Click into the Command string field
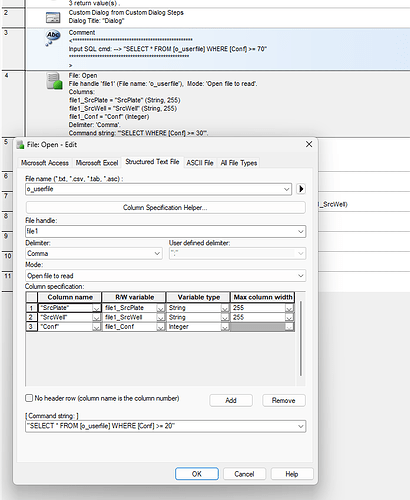This screenshot has width=410, height=500. (x=160, y=426)
